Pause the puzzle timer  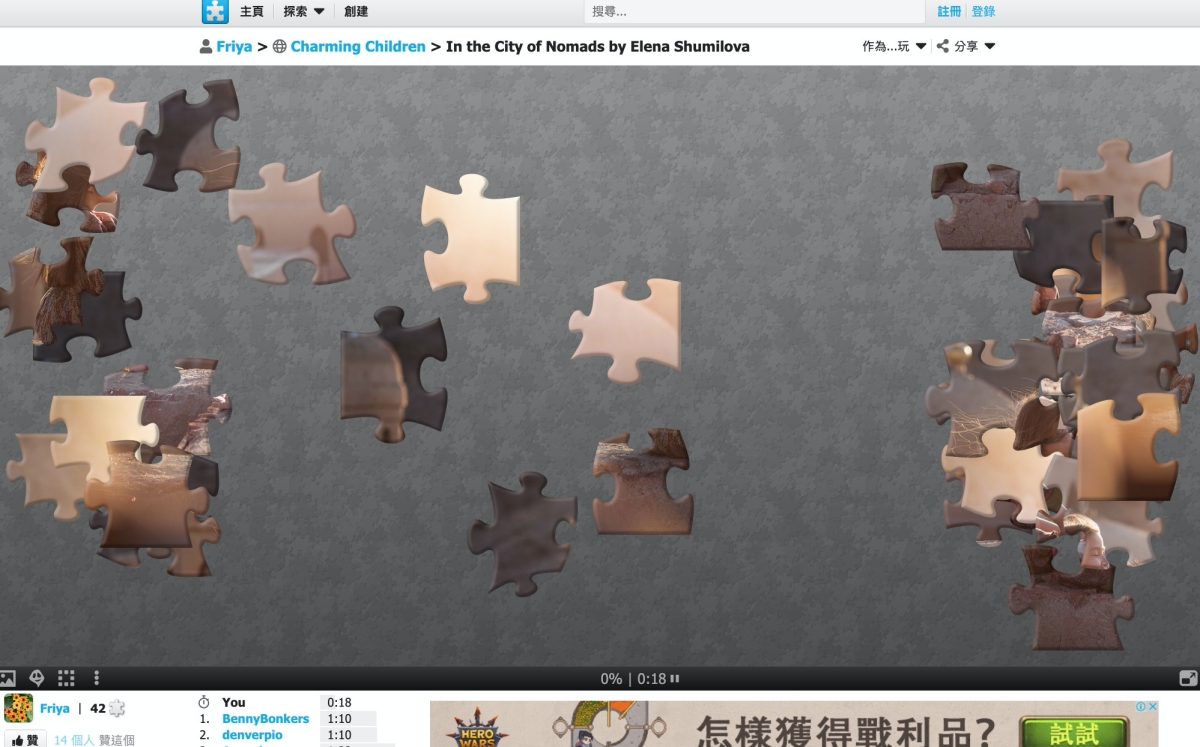pyautogui.click(x=675, y=678)
